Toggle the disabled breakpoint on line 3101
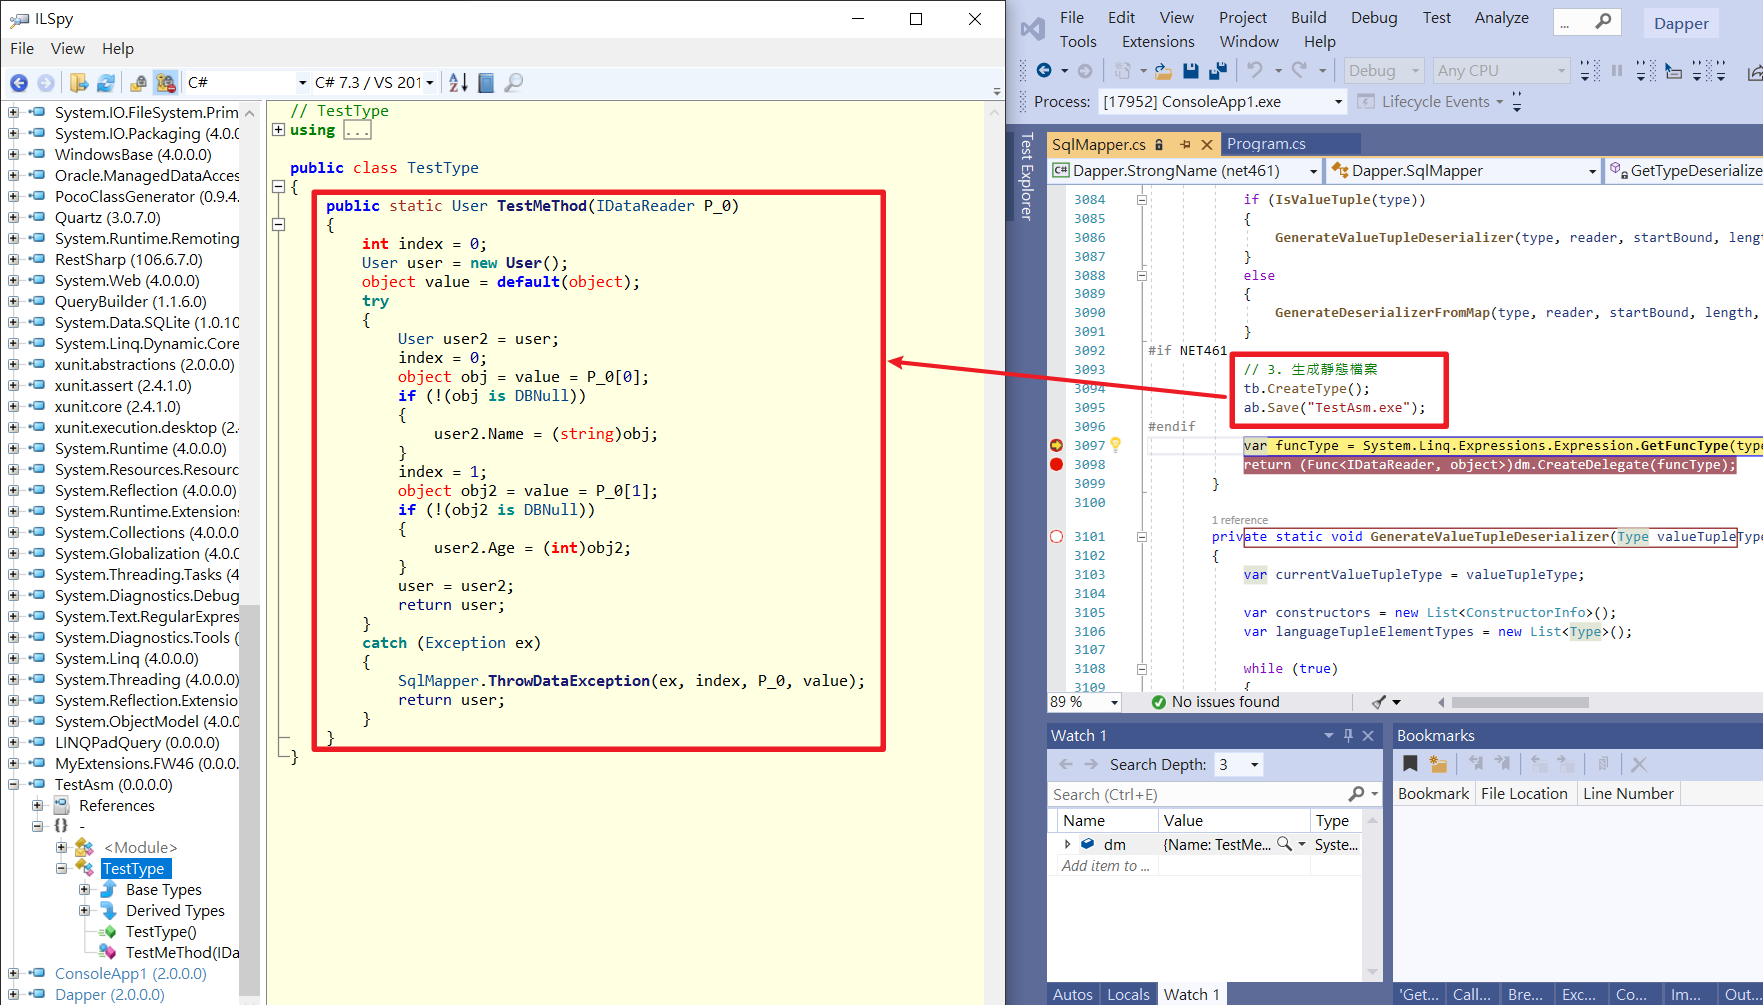 pos(1056,536)
